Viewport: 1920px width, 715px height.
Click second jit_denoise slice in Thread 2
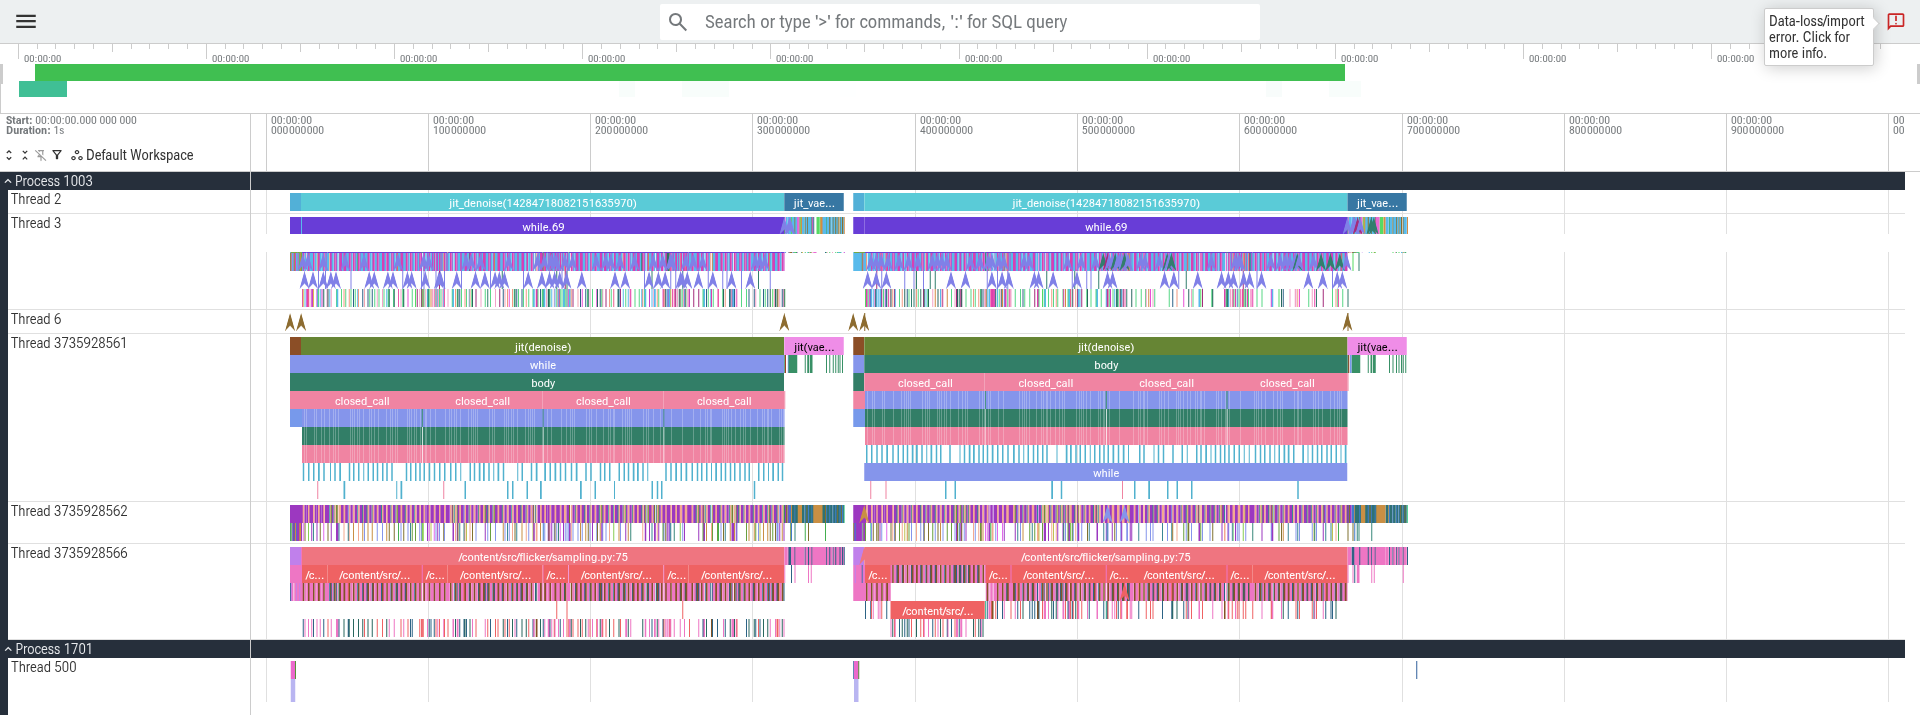[x=1105, y=203]
